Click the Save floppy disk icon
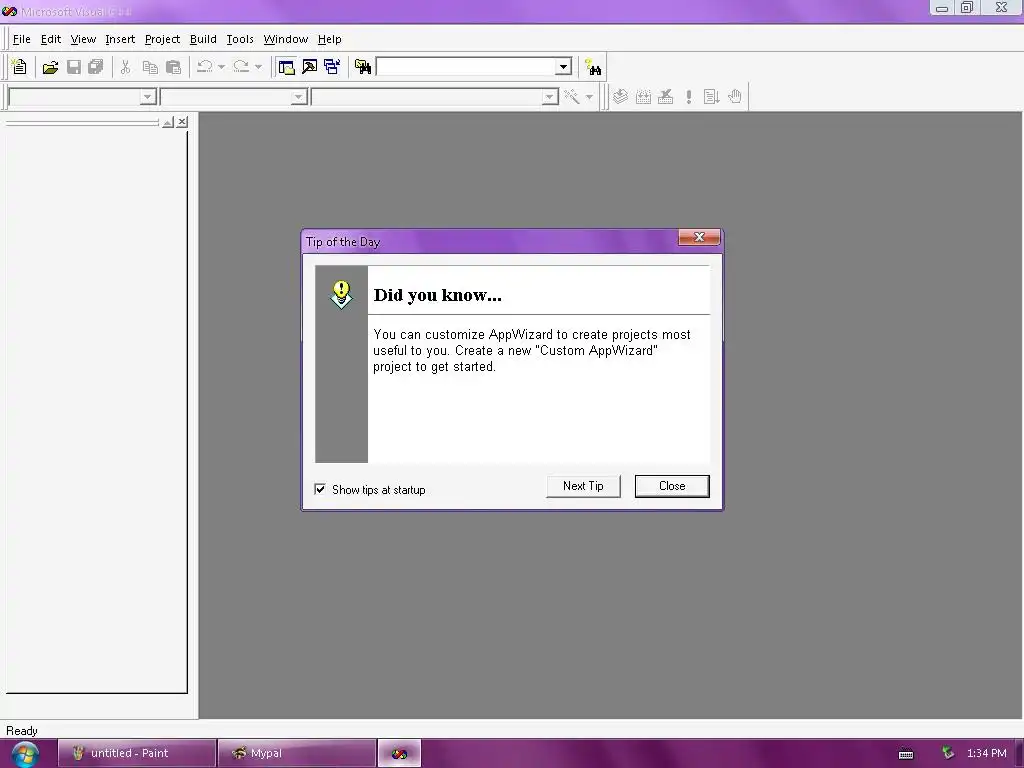 (x=74, y=67)
